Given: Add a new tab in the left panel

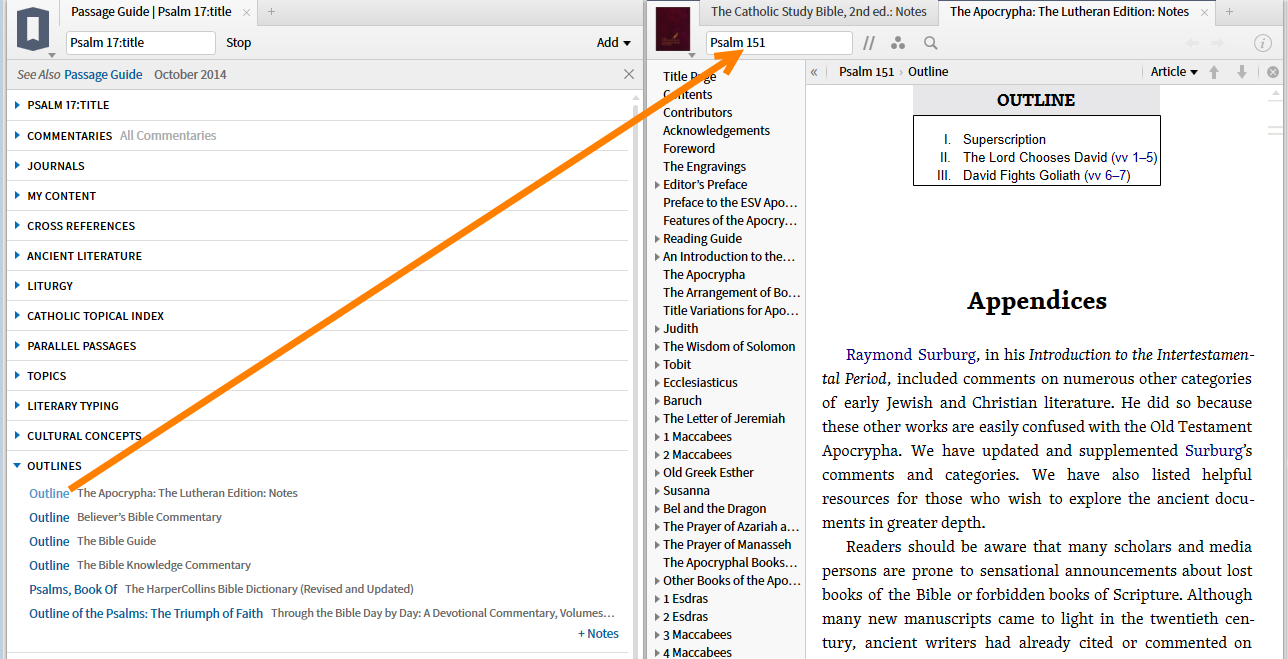Looking at the screenshot, I should (271, 12).
